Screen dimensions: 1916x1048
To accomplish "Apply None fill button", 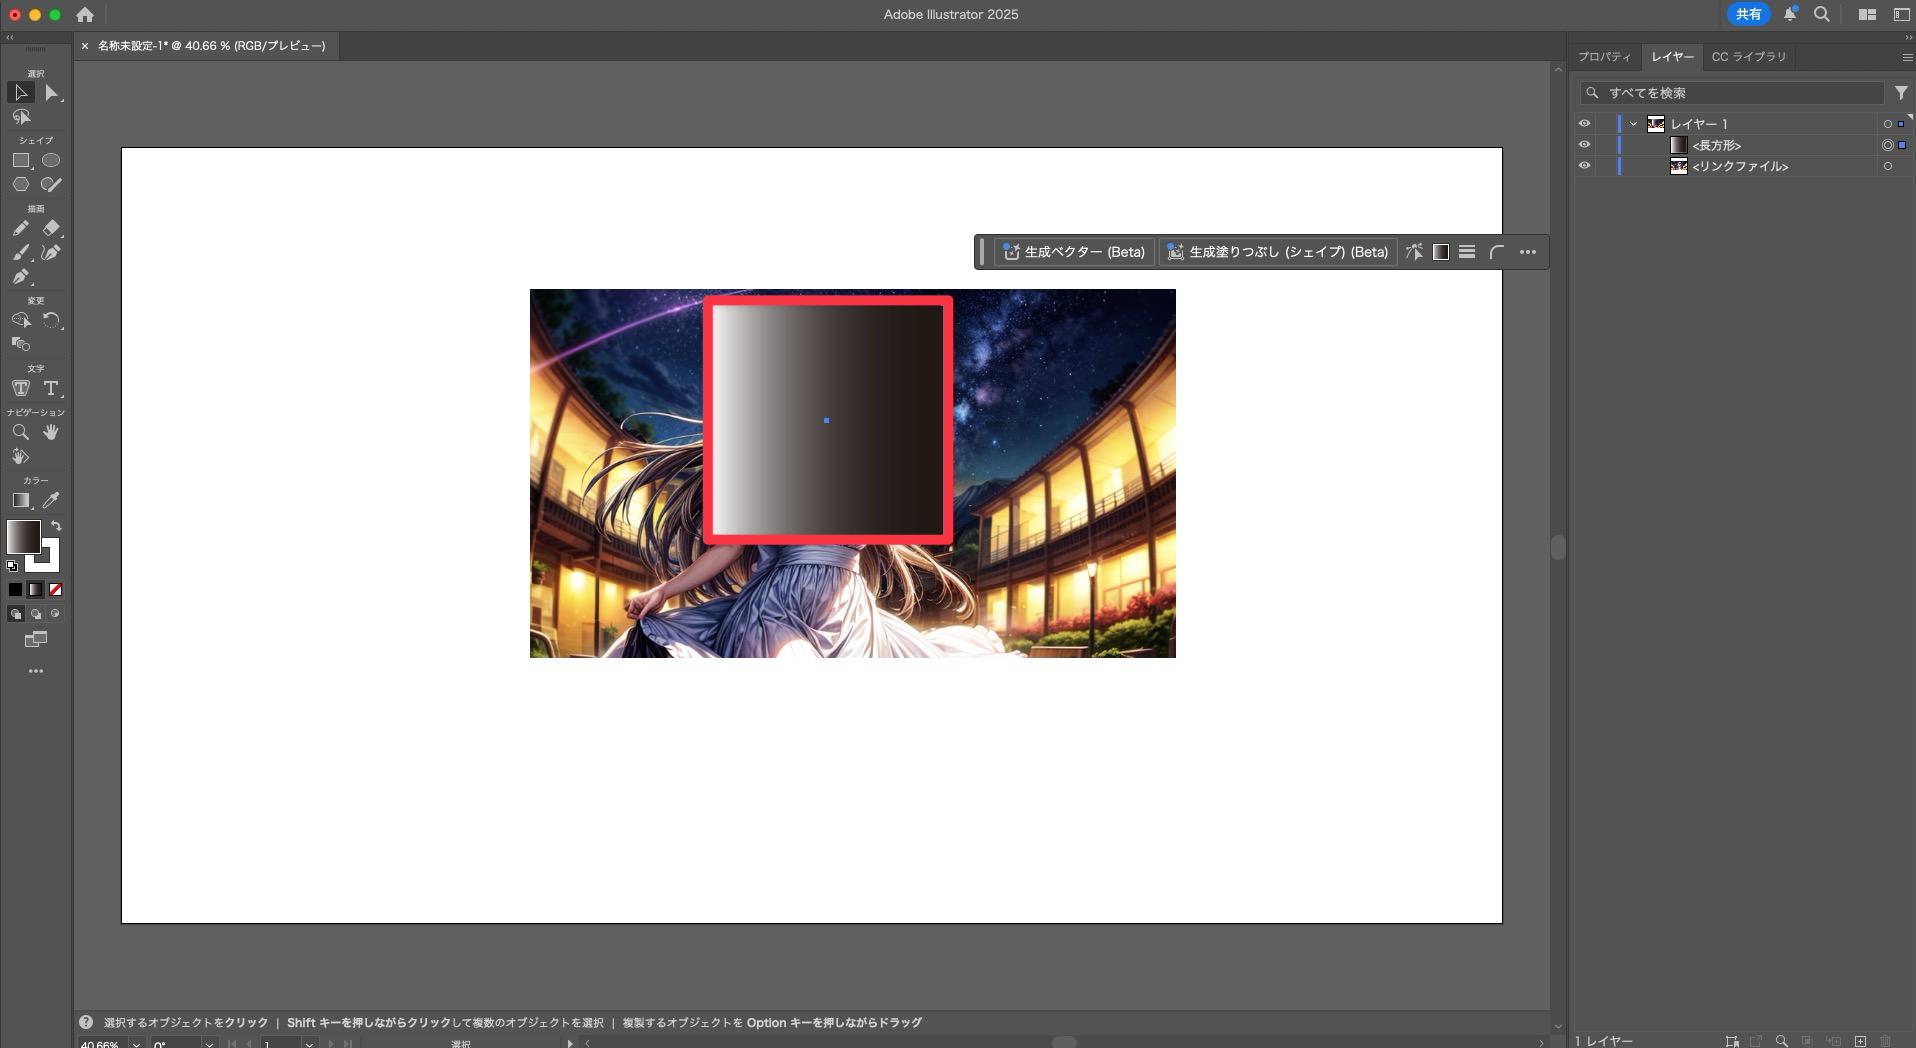I will 55,590.
